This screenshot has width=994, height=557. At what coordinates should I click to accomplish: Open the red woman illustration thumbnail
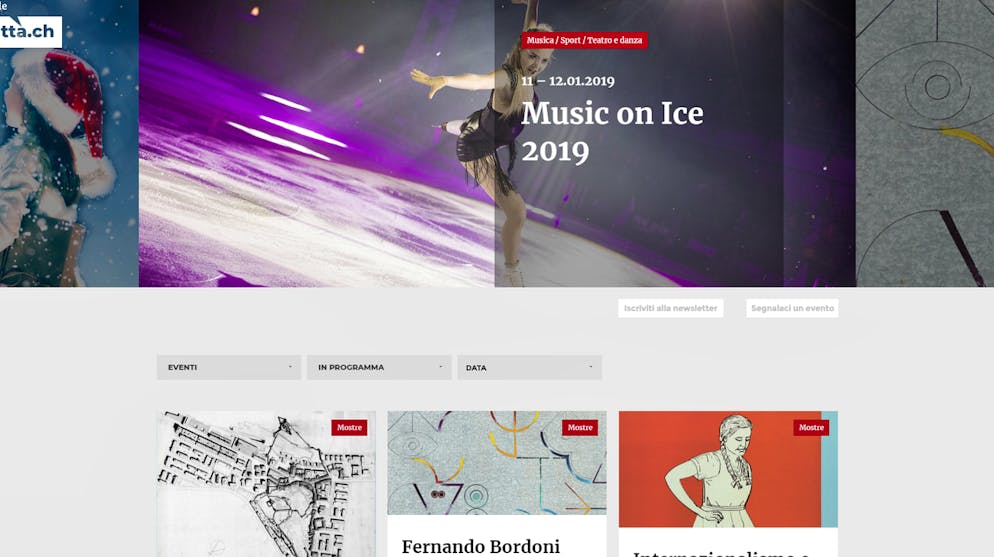click(x=728, y=469)
